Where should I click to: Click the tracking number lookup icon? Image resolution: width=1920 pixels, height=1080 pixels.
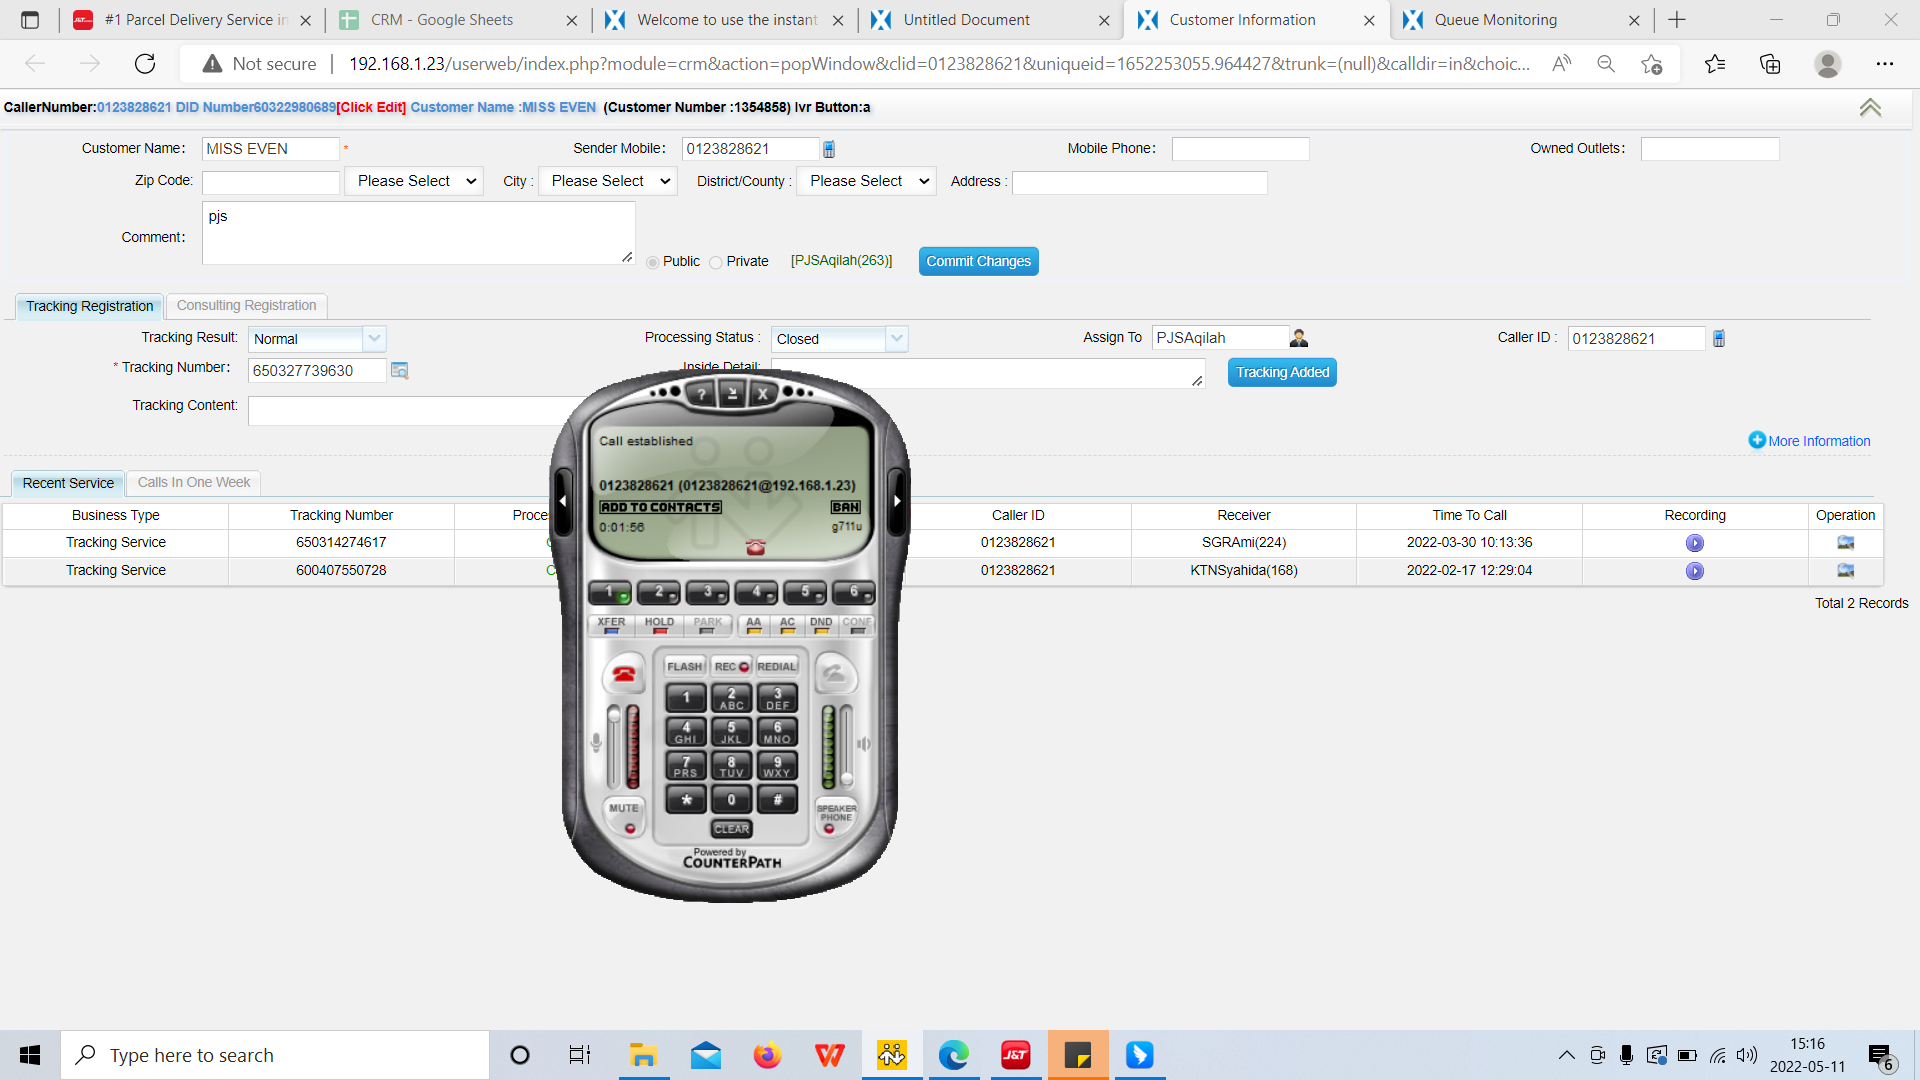(x=399, y=370)
